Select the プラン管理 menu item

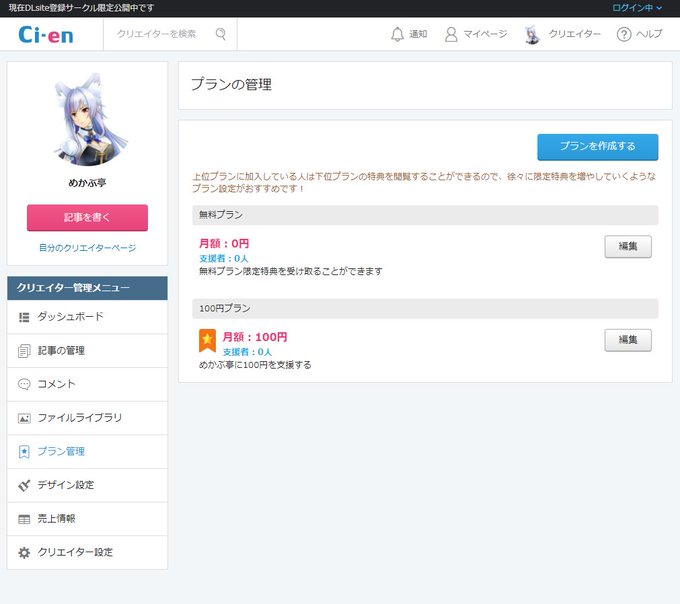tap(87, 452)
